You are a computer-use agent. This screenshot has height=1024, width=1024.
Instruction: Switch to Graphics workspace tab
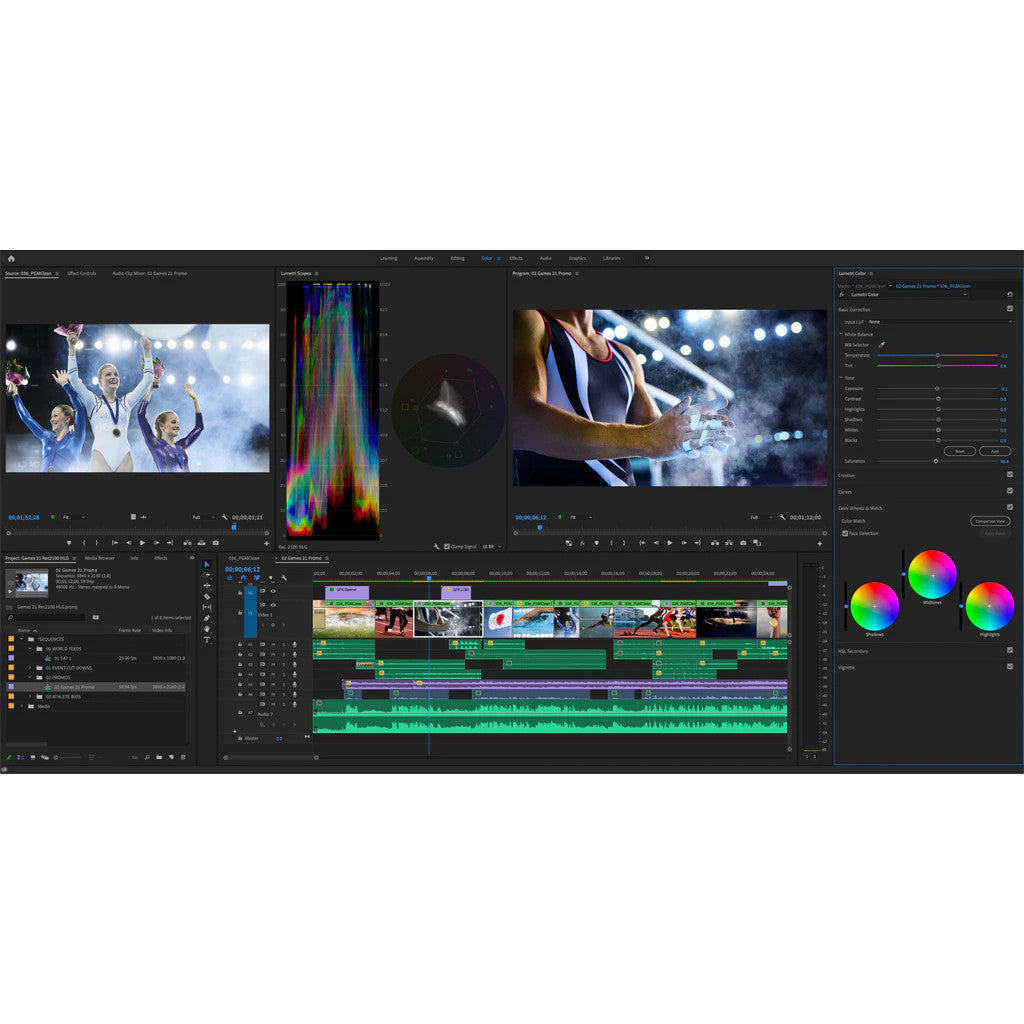click(x=577, y=259)
